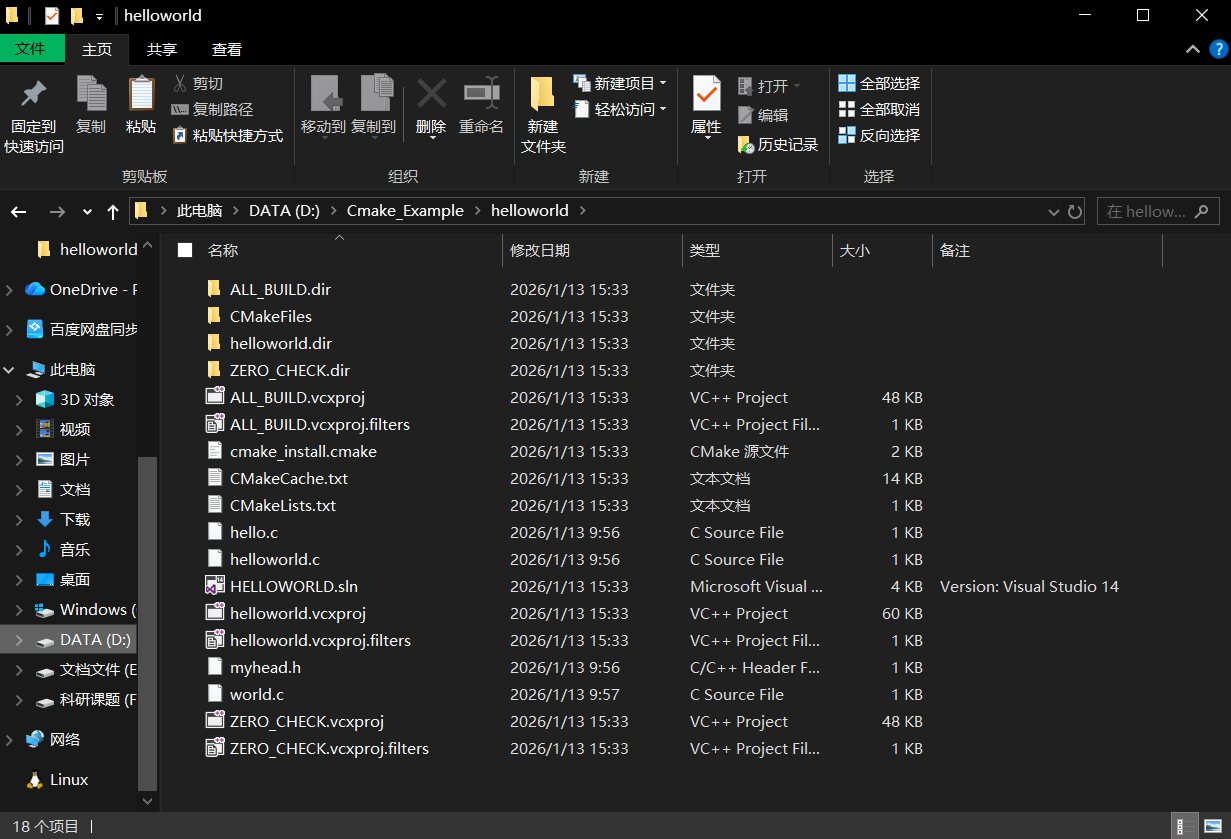Screen dimensions: 1231x839
Task: Expand the DATA (D:) tree node
Action: tap(19, 640)
